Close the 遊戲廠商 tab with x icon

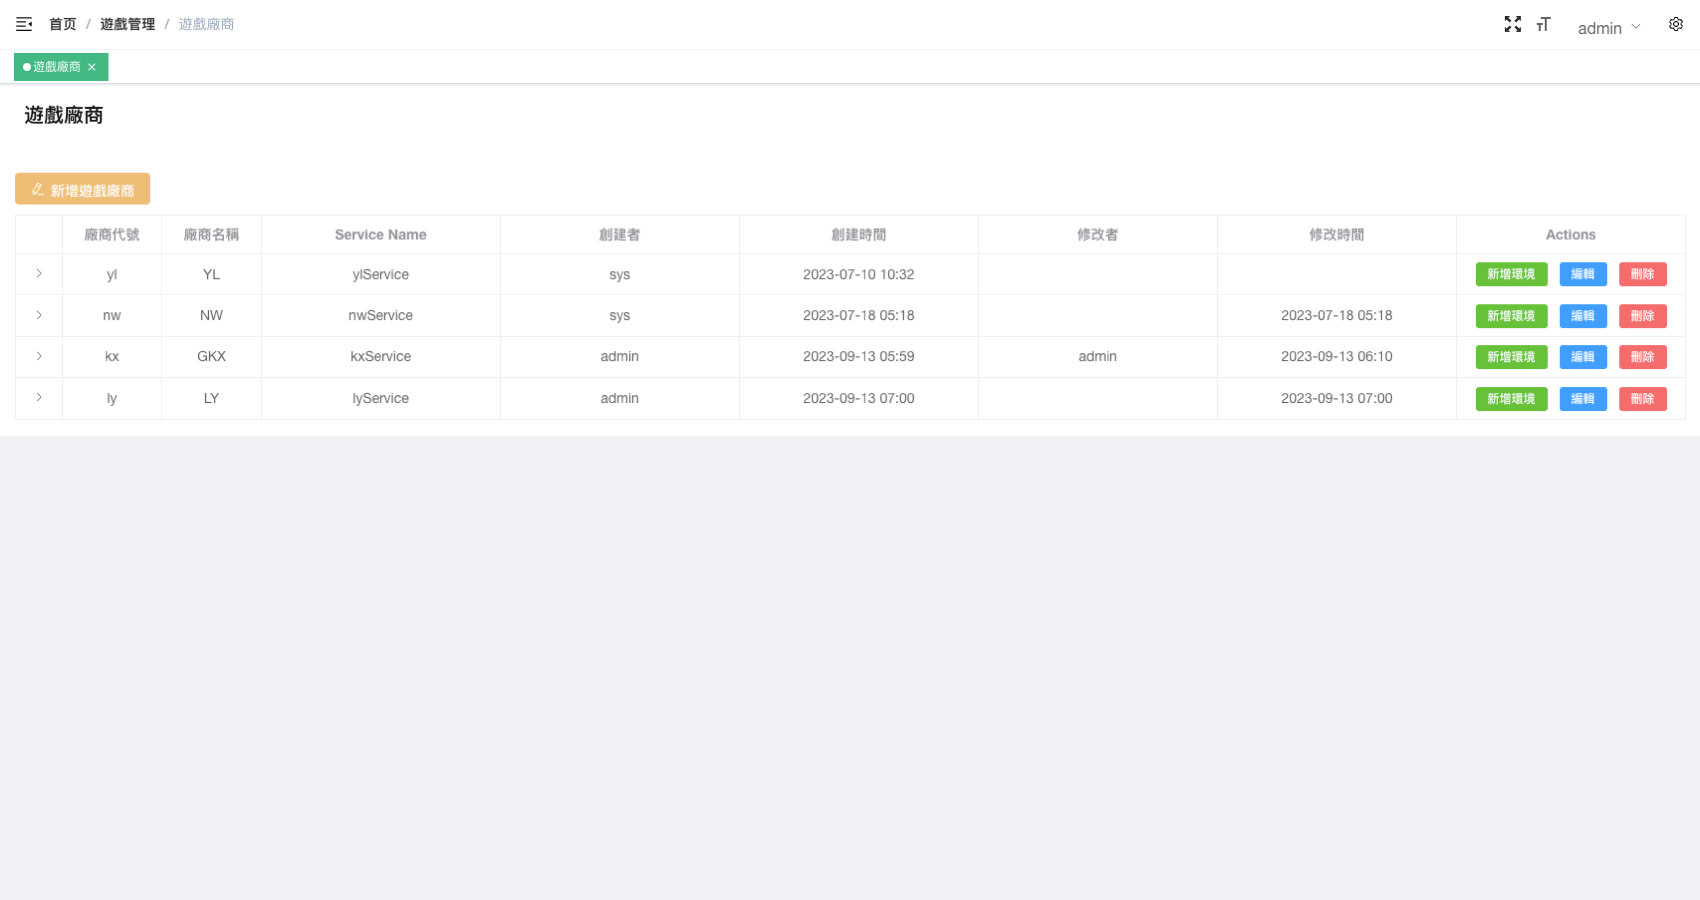pos(92,67)
